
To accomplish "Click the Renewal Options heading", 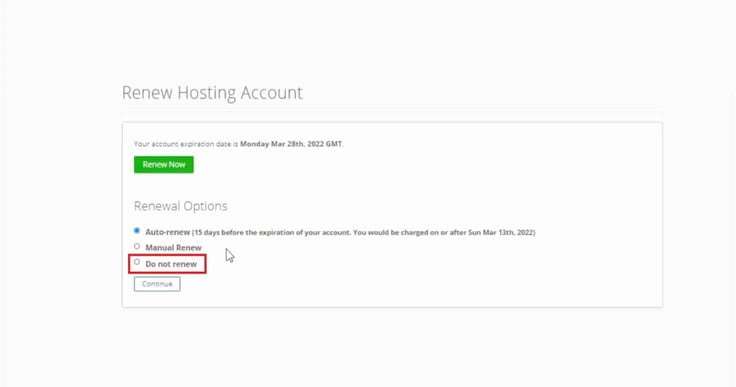I will (181, 206).
